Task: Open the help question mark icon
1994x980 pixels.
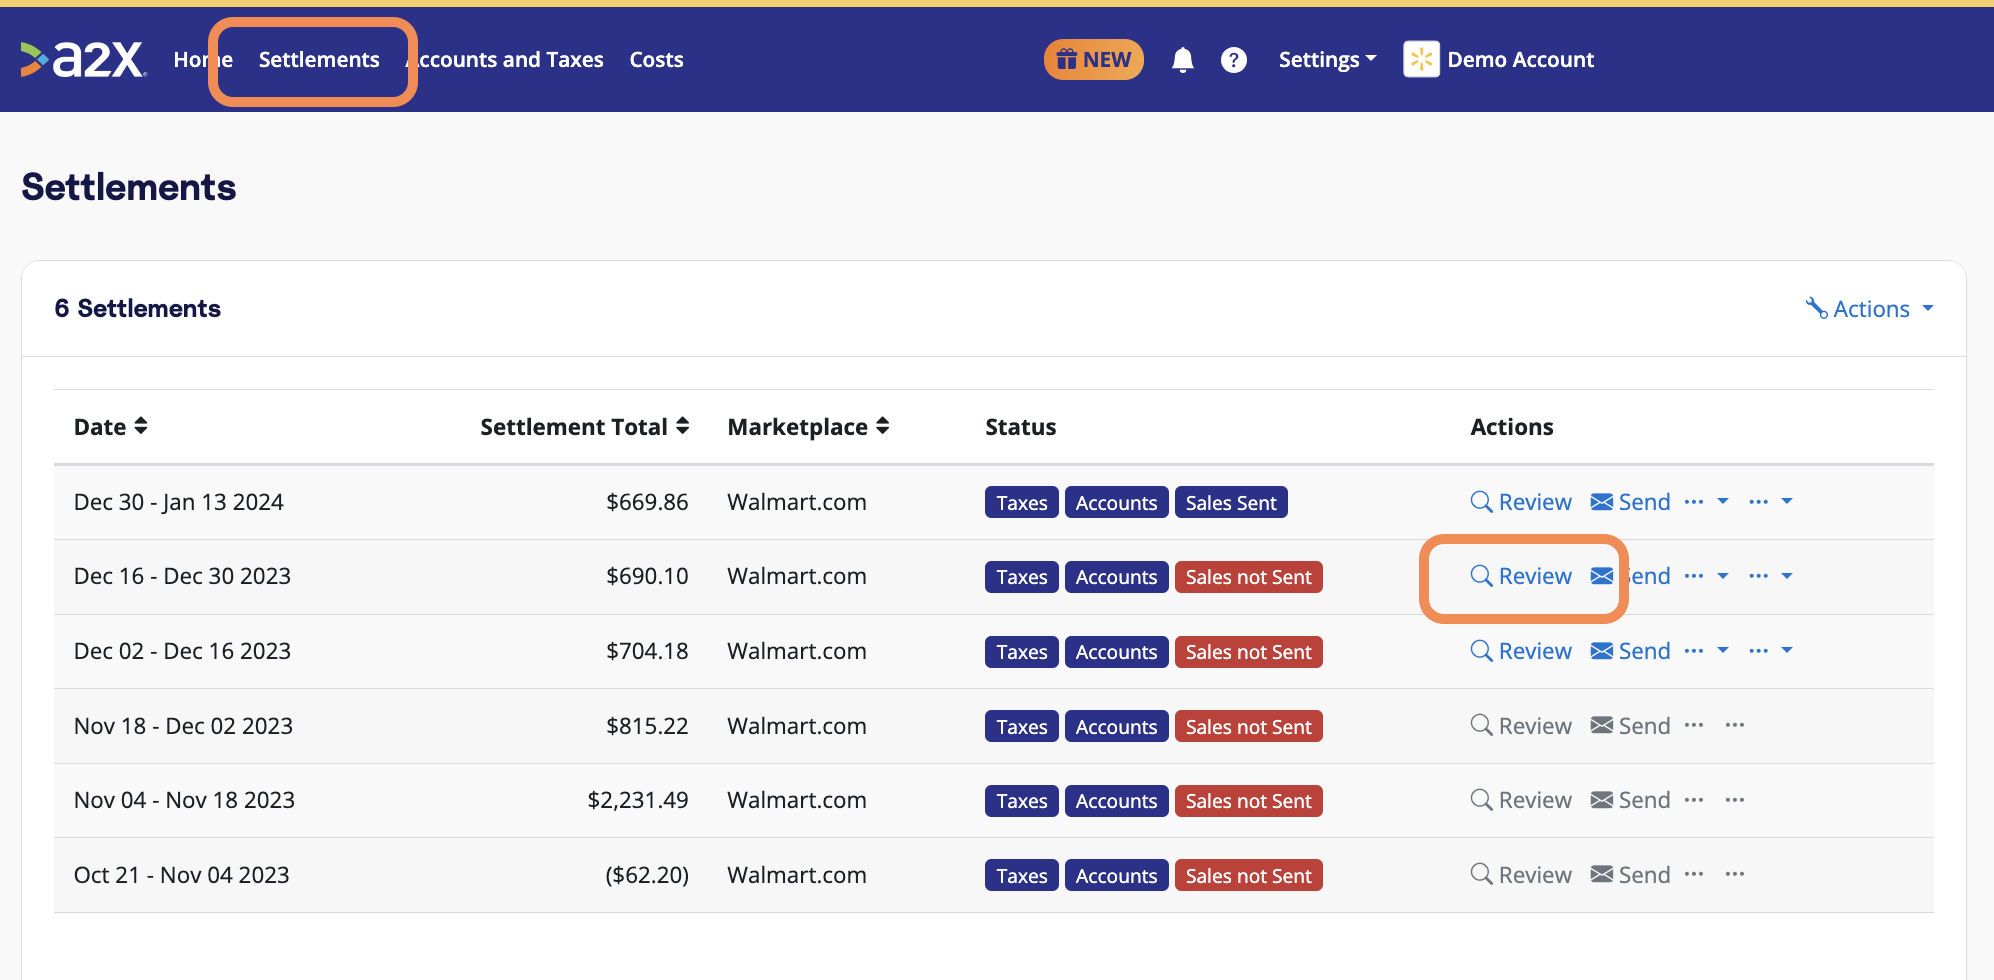Action: pos(1234,60)
